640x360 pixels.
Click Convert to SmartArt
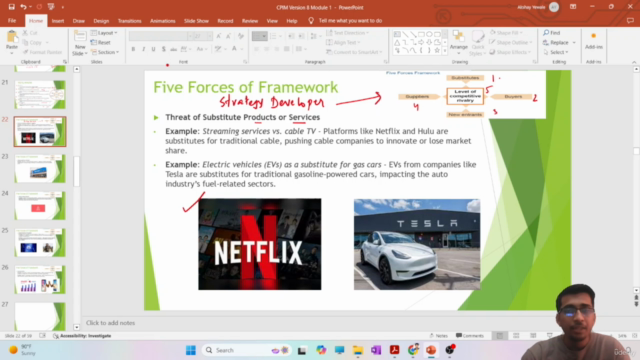pos(354,52)
